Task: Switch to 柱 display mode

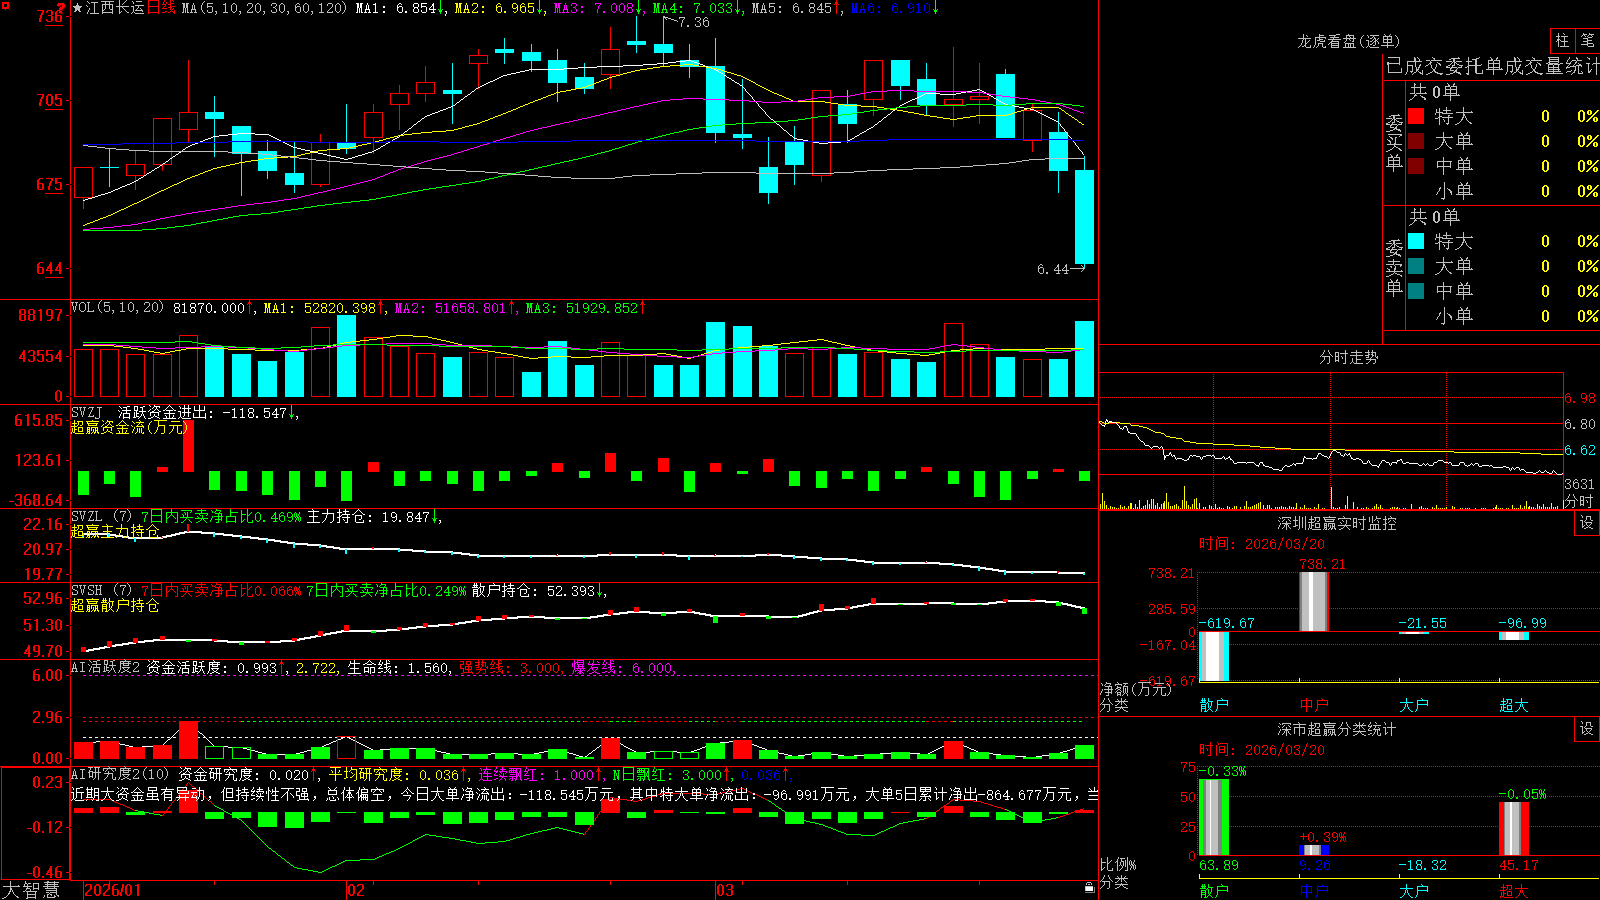Action: click(1562, 40)
